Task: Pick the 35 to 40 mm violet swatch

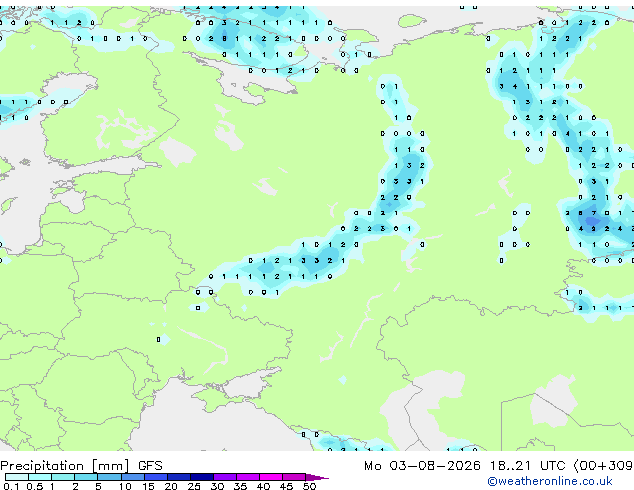Action: click(x=248, y=477)
